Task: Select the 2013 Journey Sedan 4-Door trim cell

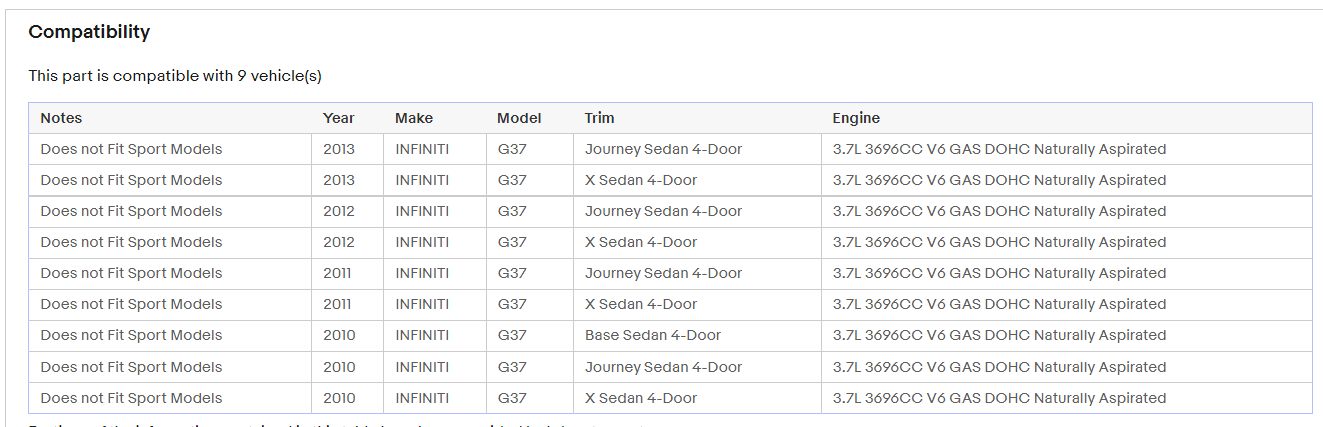Action: 697,149
